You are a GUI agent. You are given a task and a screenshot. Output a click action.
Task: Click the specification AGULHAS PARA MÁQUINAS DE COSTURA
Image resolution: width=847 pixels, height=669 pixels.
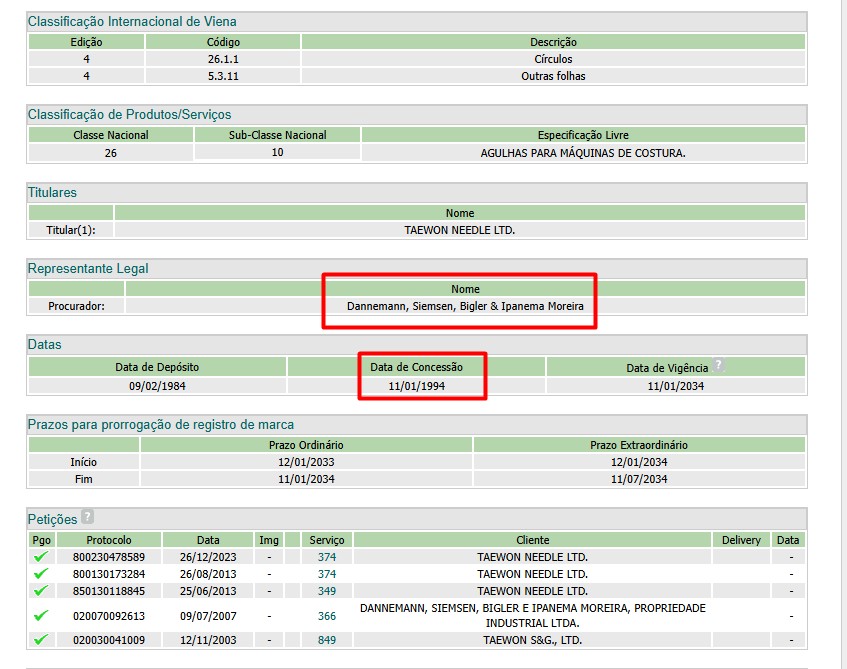tap(583, 153)
